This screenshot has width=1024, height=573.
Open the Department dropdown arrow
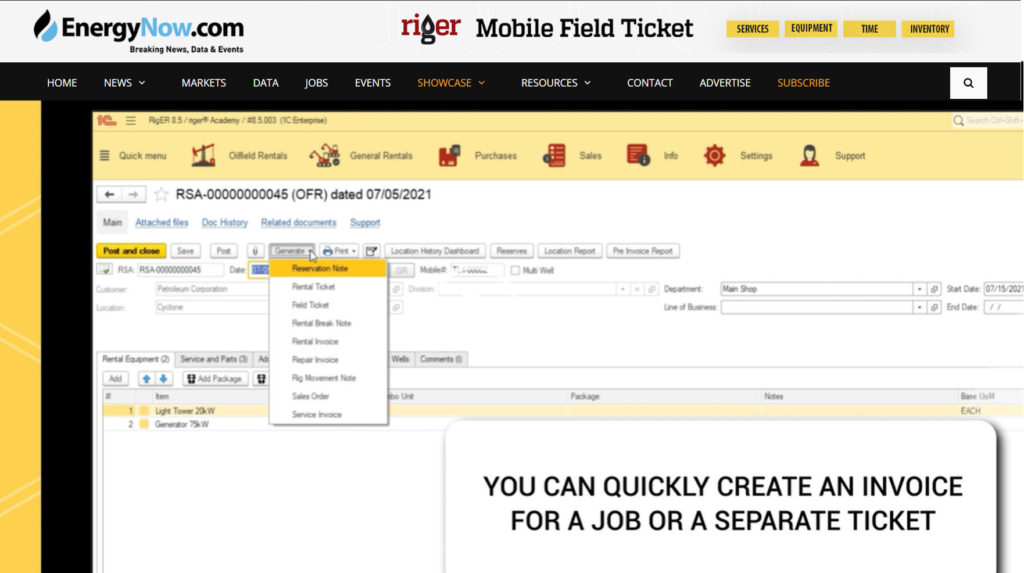point(919,289)
